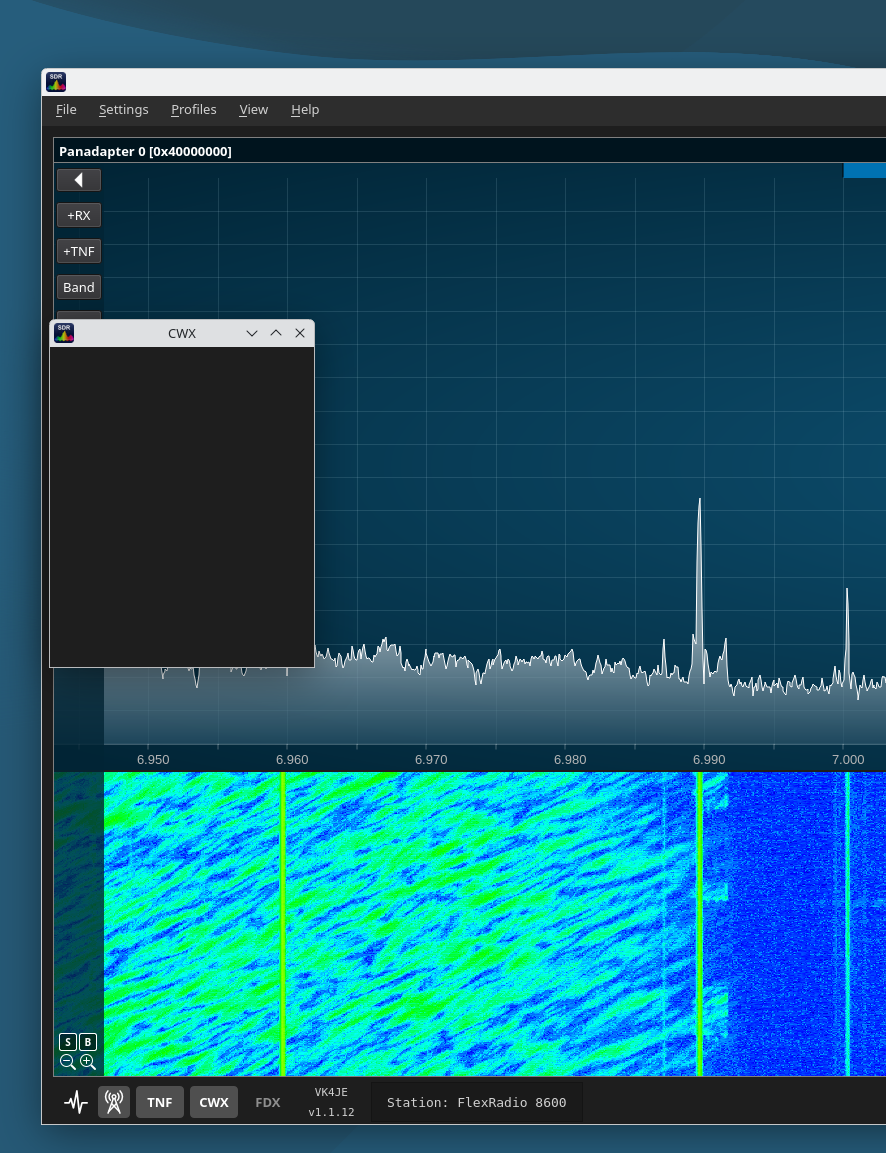The image size is (886, 1153).
Task: Minimize the CWX window
Action: 251,333
